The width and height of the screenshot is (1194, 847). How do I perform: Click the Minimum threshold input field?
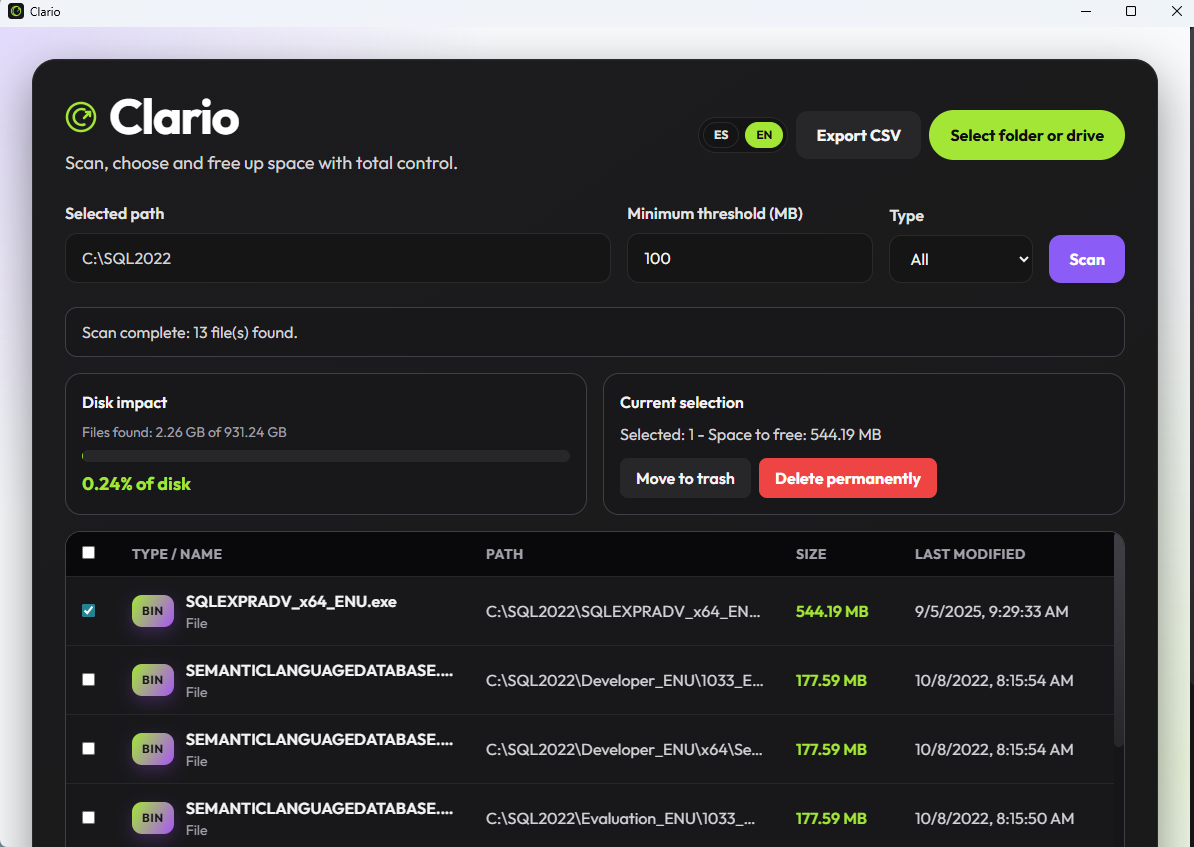749,258
